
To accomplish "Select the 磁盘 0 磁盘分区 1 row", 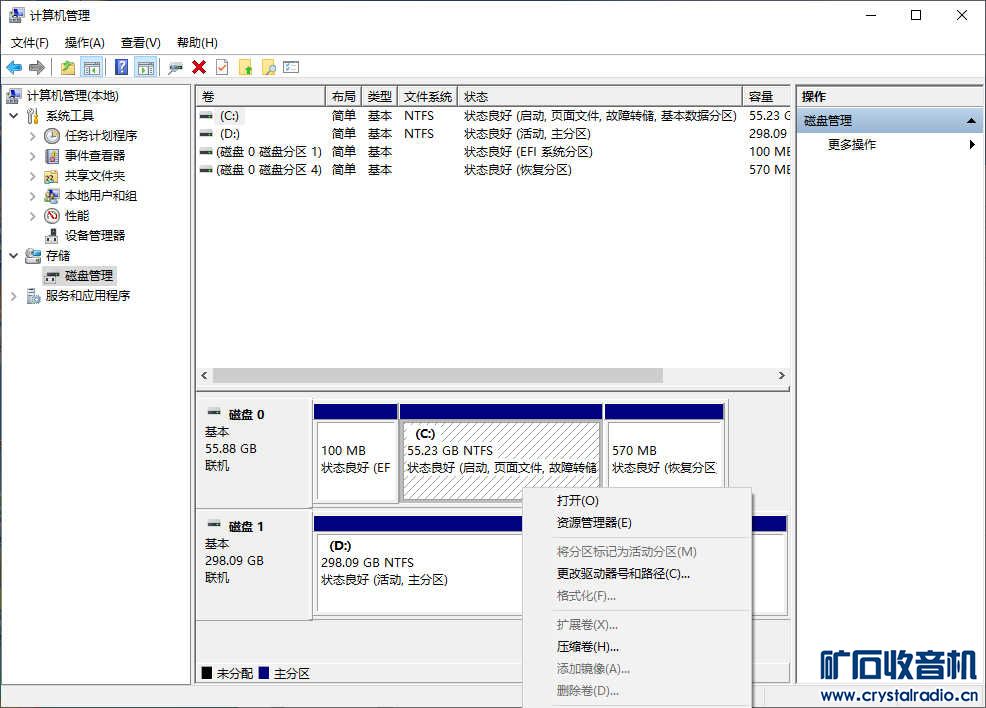I will [494, 152].
